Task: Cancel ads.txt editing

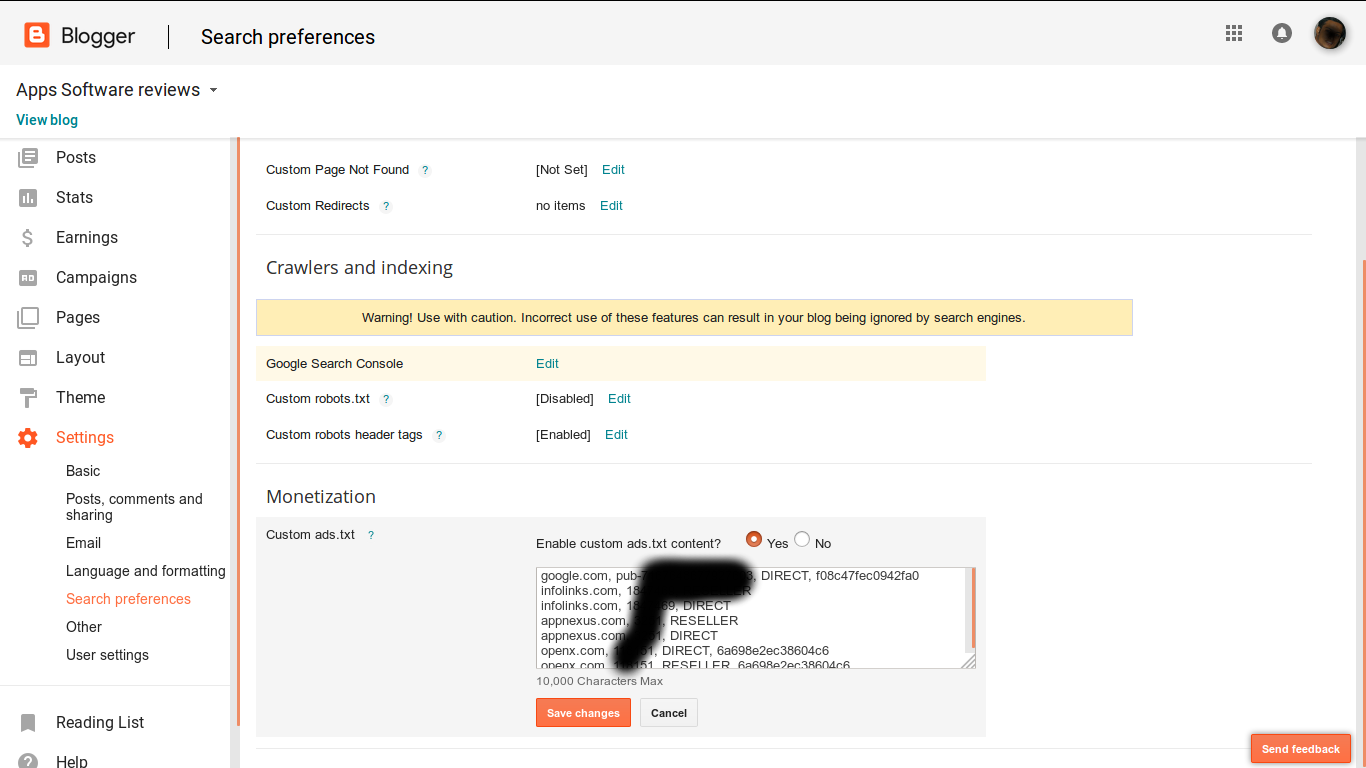Action: tap(669, 713)
